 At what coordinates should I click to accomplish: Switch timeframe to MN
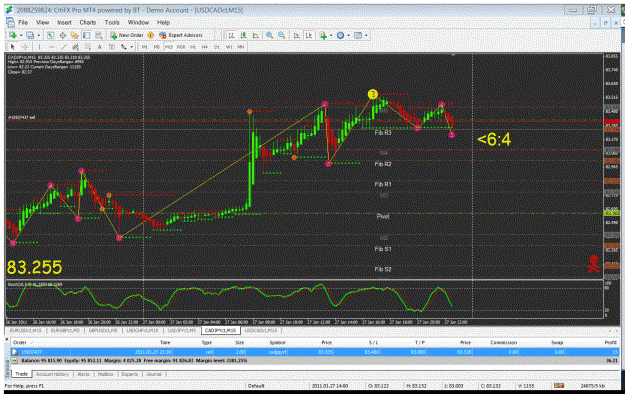(241, 47)
